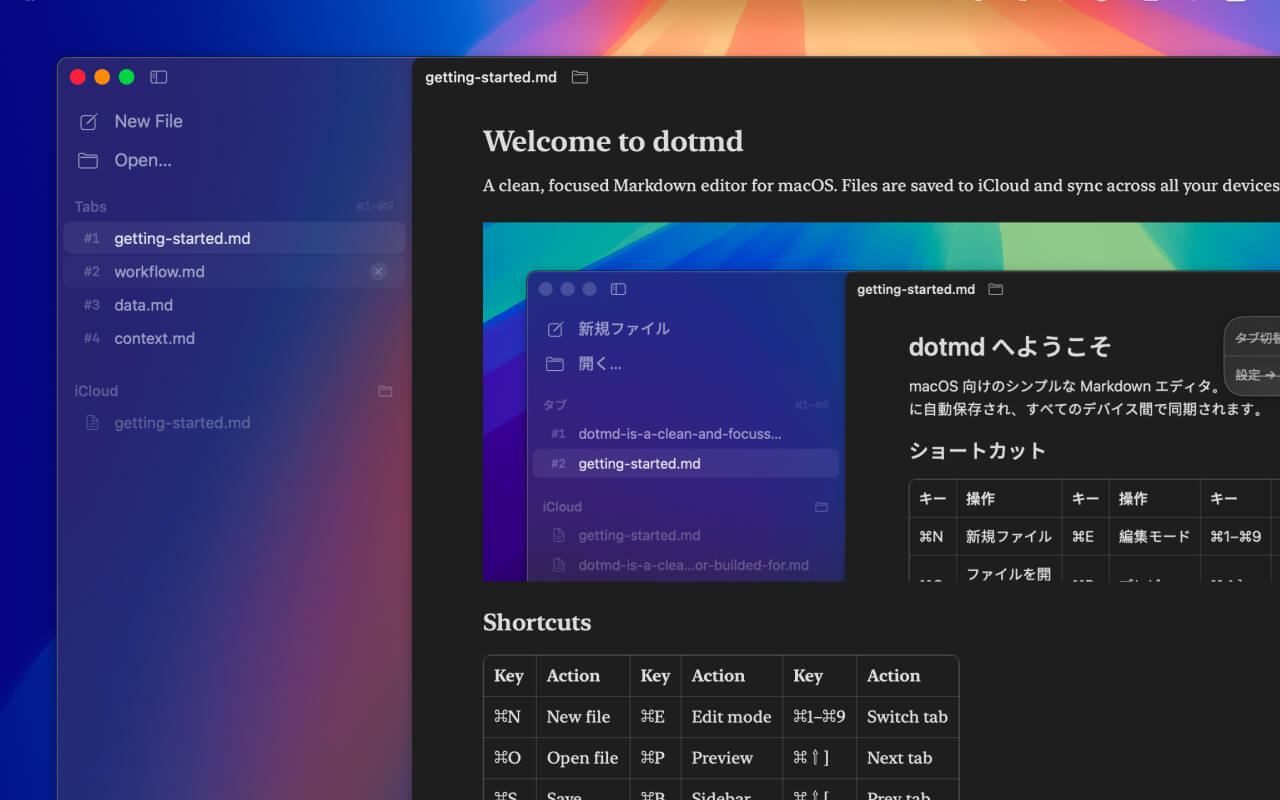
Task: Click the #2 label on workflow.md
Action: pyautogui.click(x=92, y=271)
